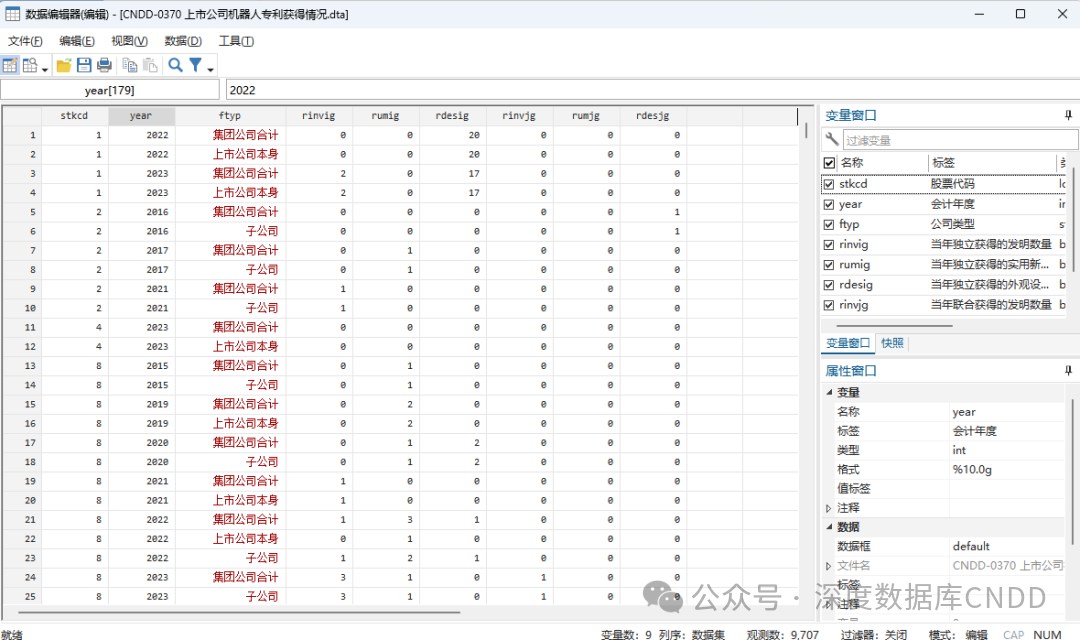Screen dimensions: 1080x640
Task: Filter observations with the funnel icon
Action: [196, 65]
